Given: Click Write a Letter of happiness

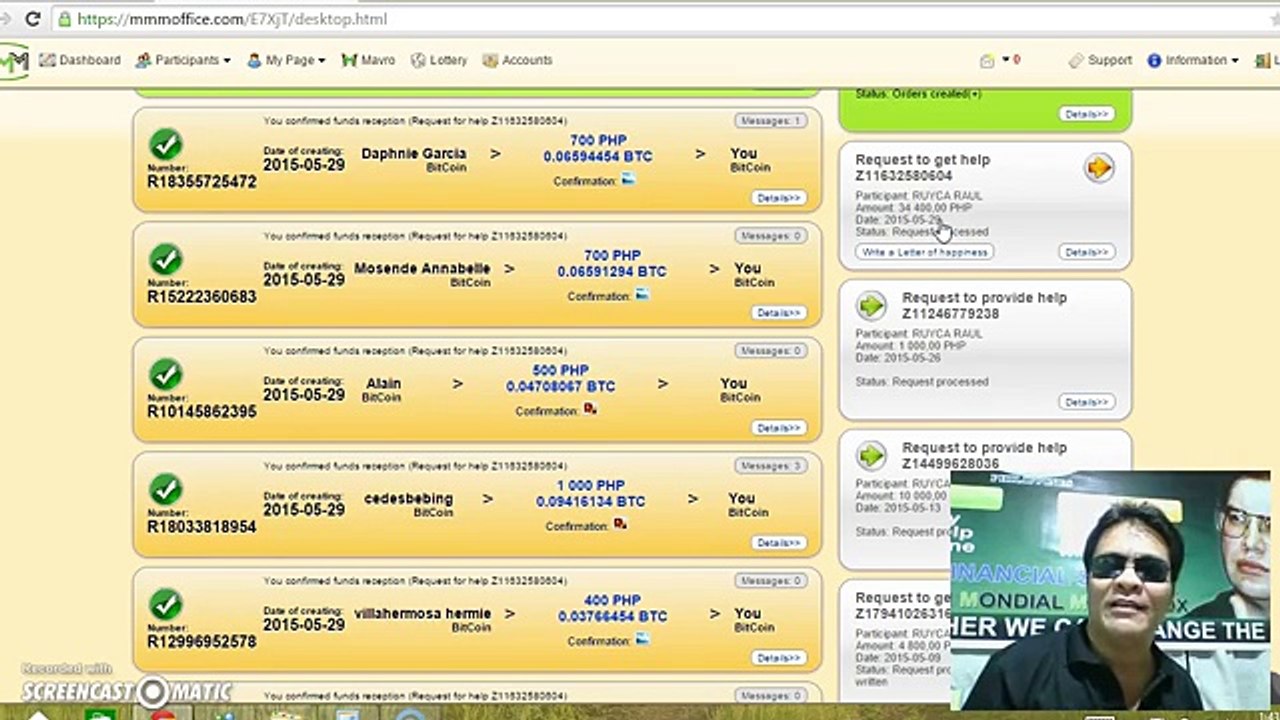Looking at the screenshot, I should click(x=925, y=252).
